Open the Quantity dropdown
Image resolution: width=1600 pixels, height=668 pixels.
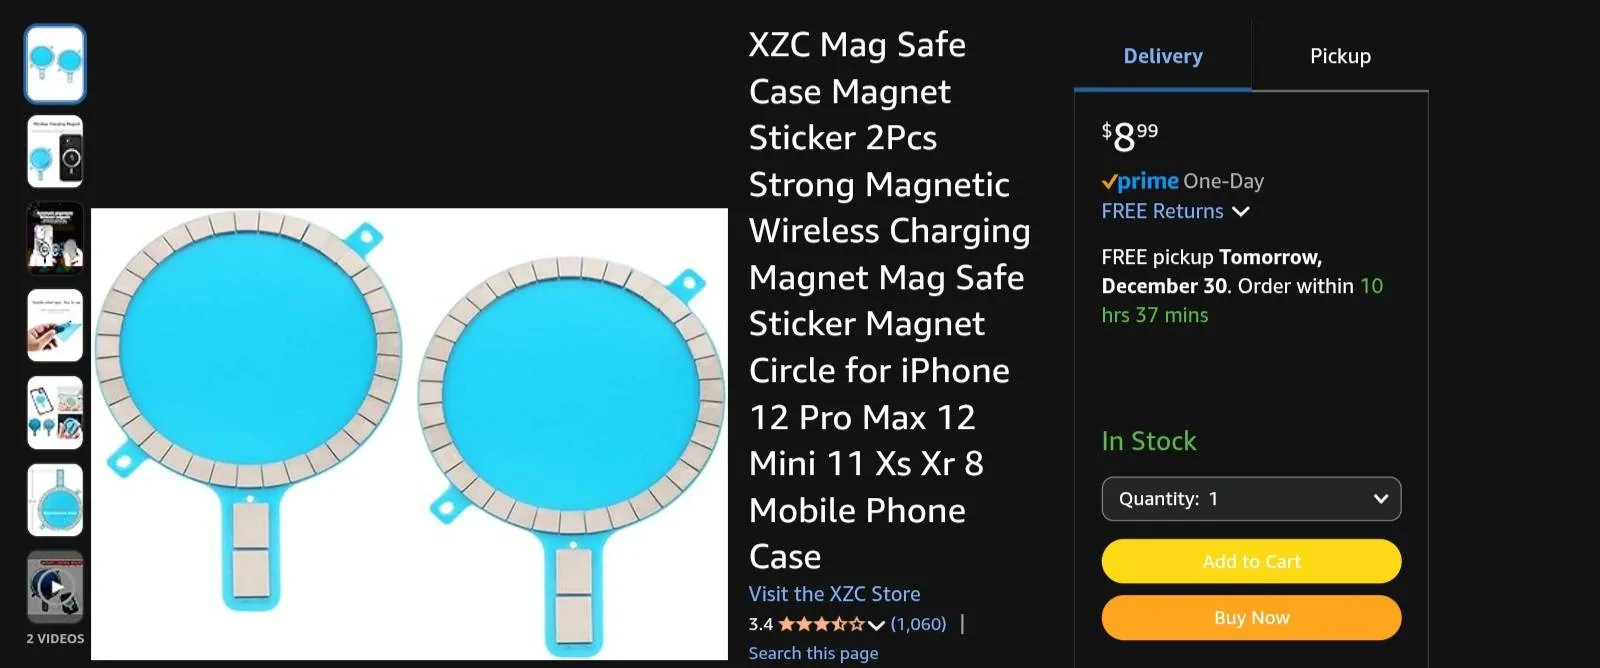coord(1250,498)
